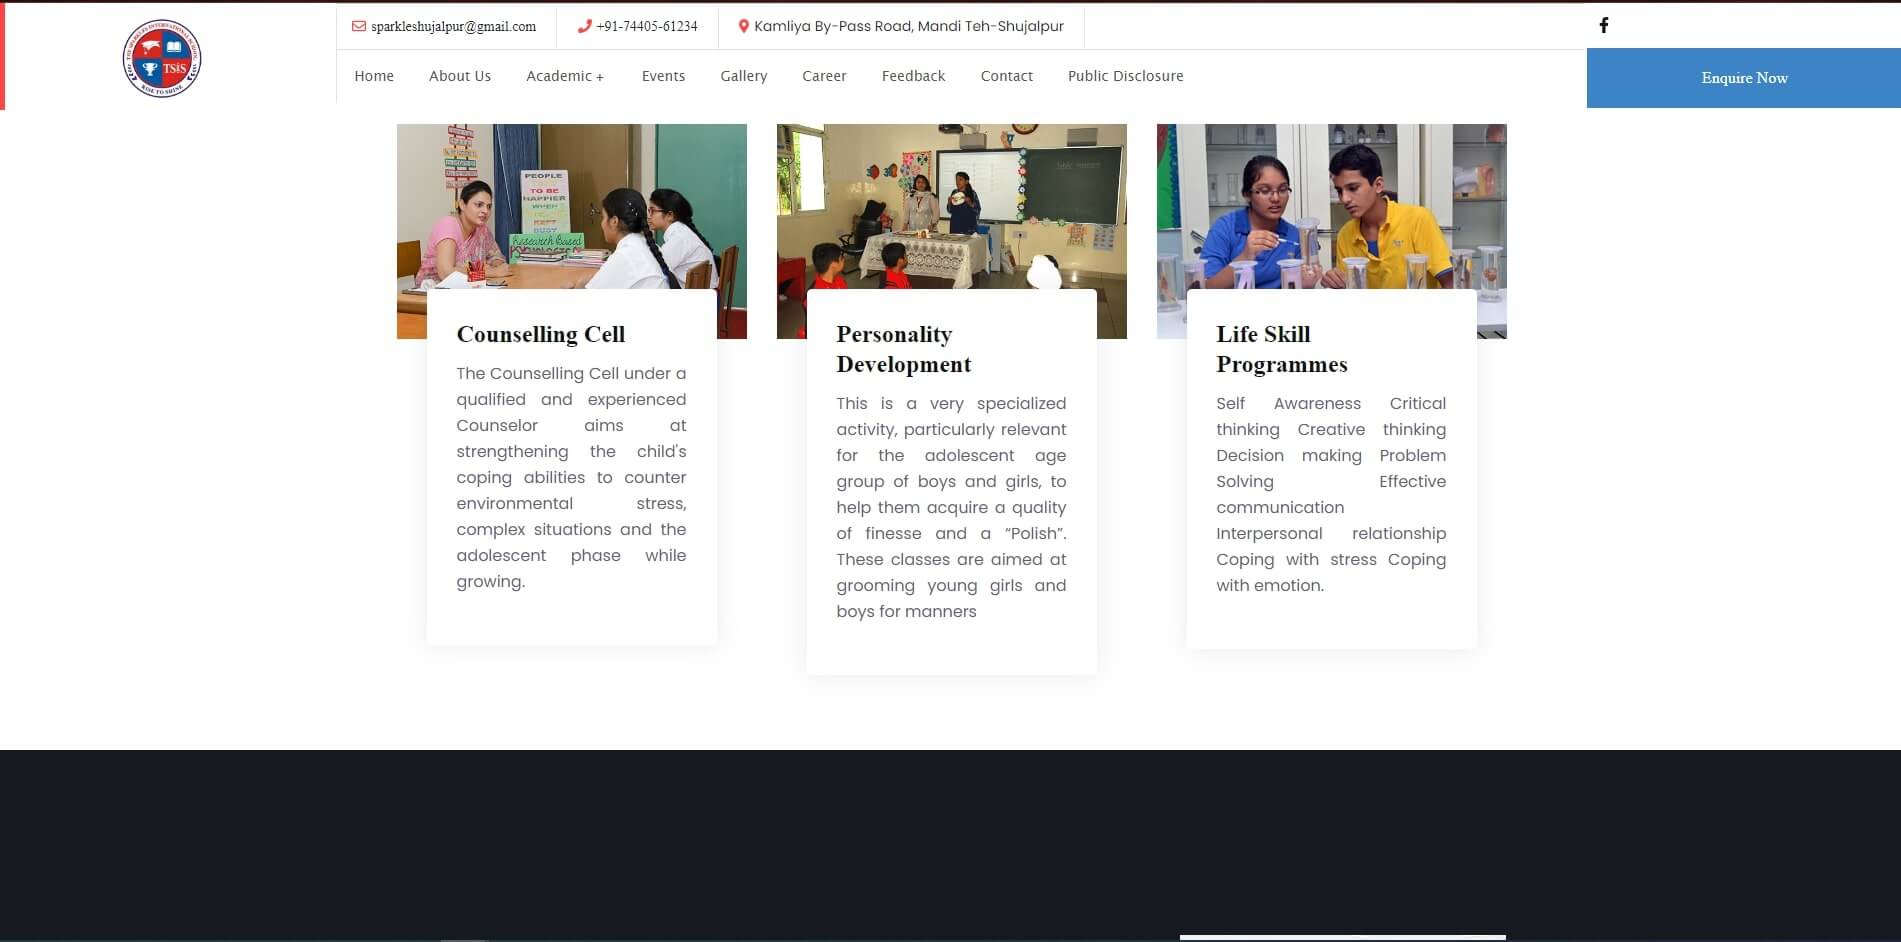Click the phone handset icon

coord(584,26)
